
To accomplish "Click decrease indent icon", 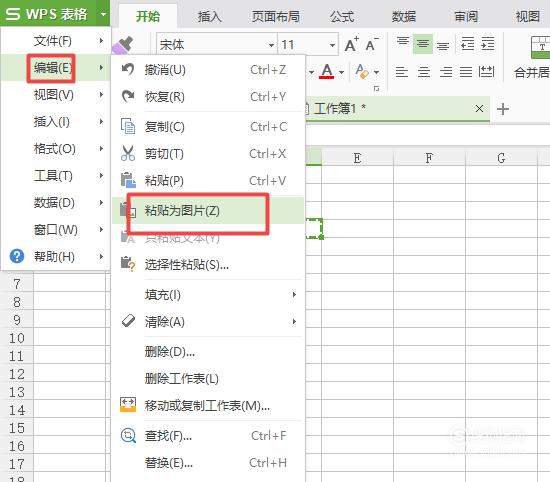I will (467, 44).
